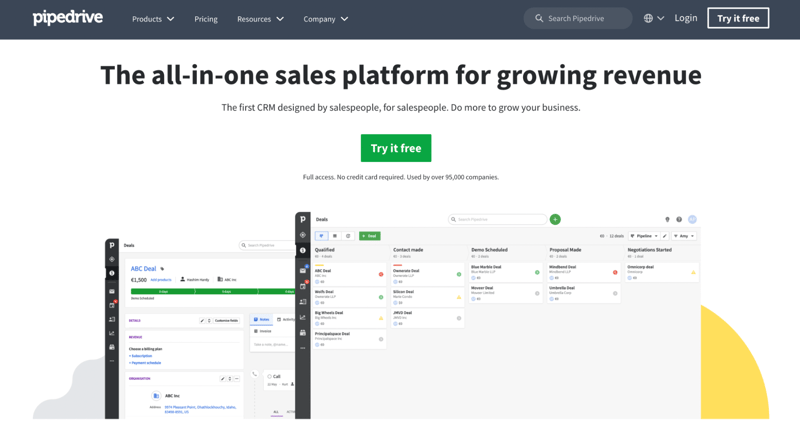The image size is (800, 427).
Task: Open the Pricing page
Action: 206,19
